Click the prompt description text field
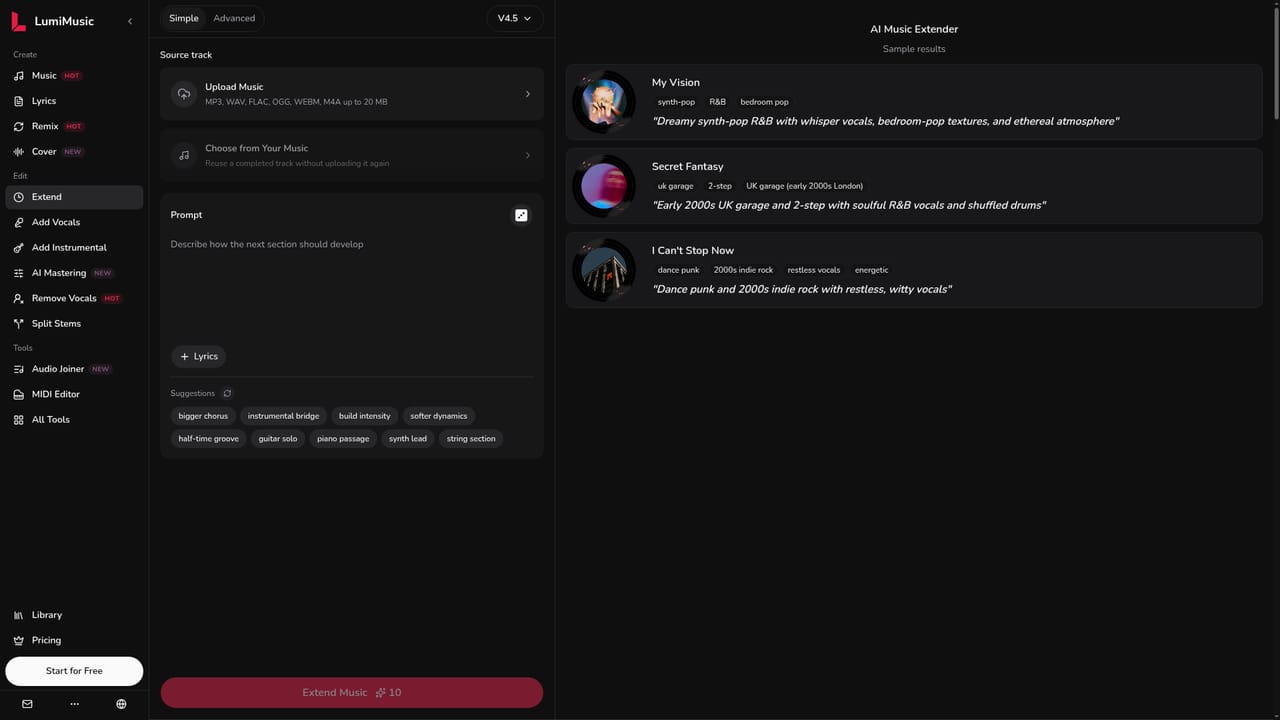This screenshot has width=1280, height=720. coord(351,285)
